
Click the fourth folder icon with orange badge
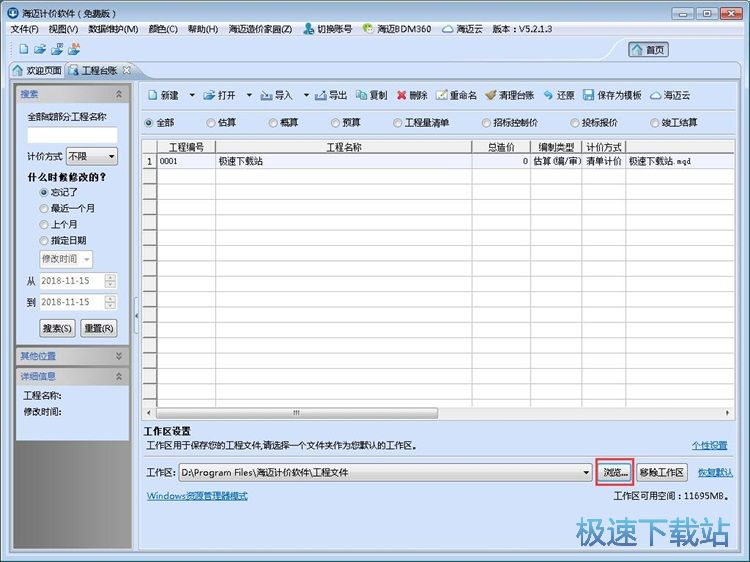(74, 49)
